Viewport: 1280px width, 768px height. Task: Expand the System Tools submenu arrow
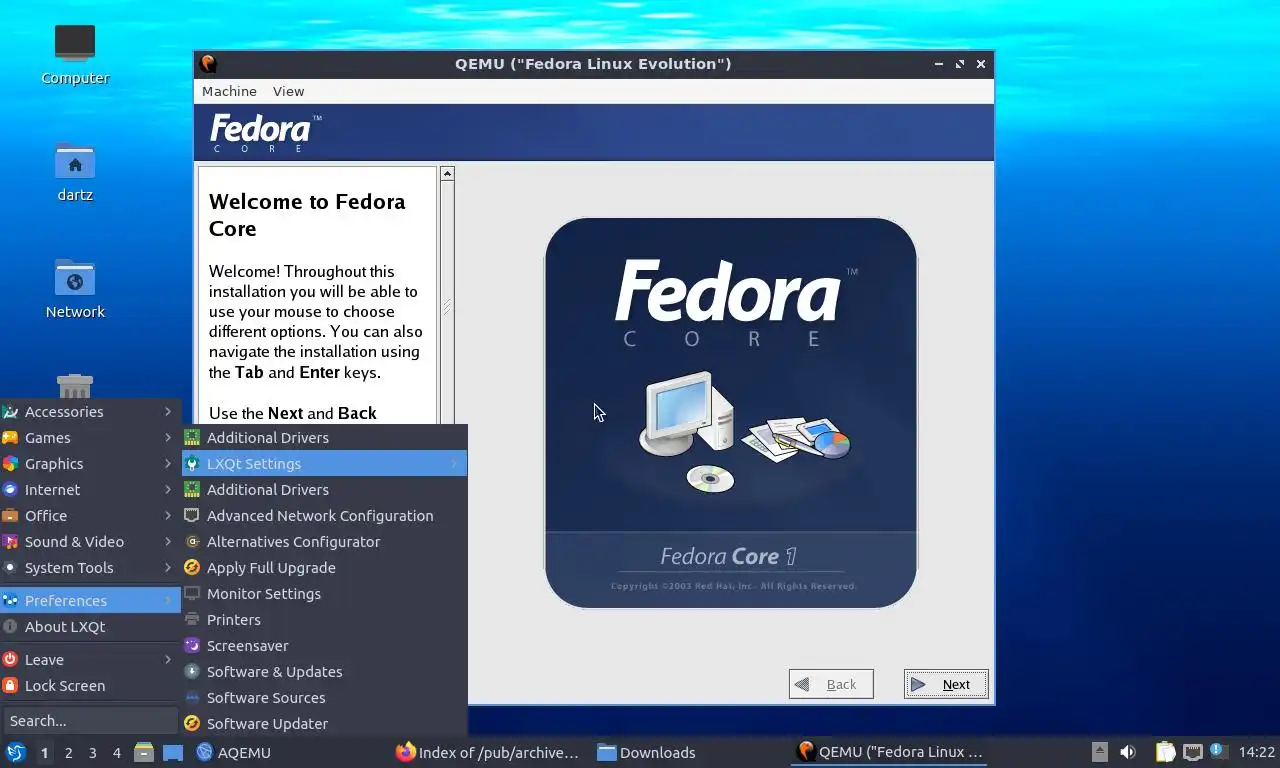pyautogui.click(x=168, y=568)
